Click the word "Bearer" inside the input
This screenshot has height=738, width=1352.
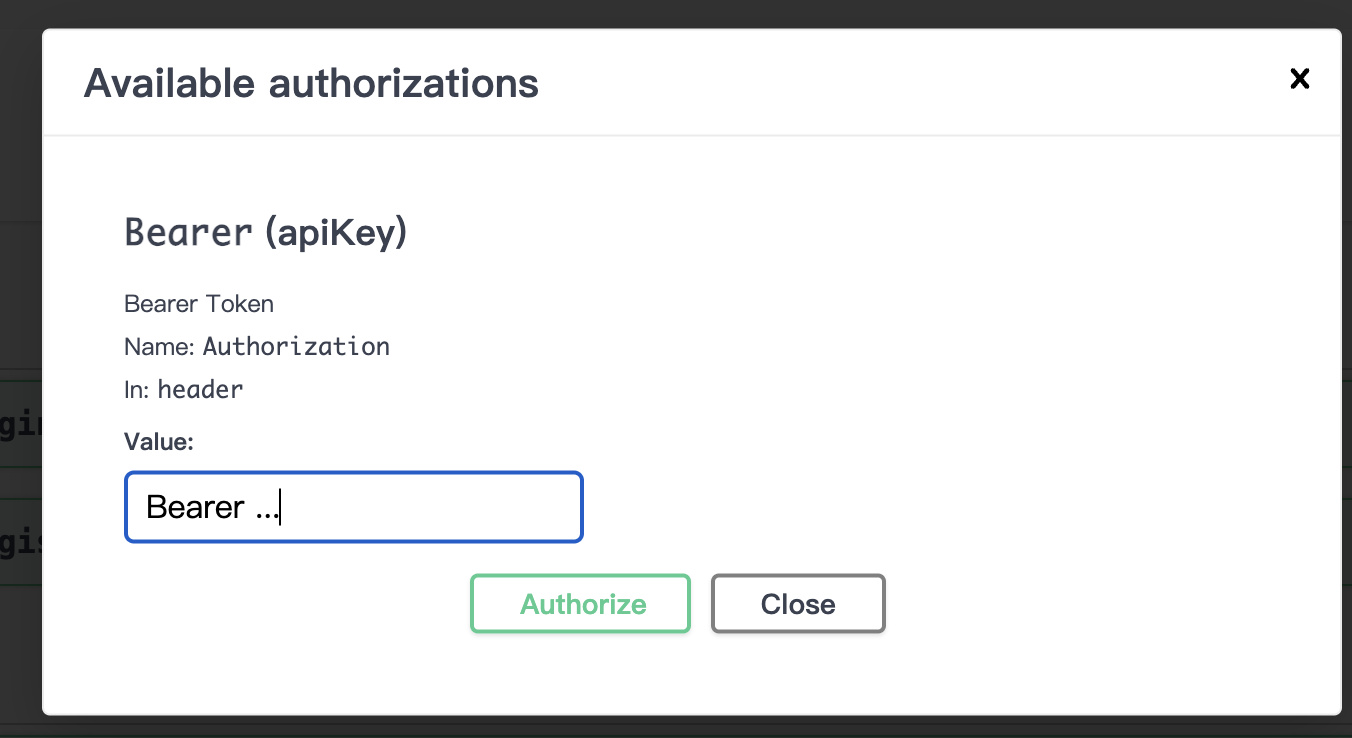coord(195,507)
